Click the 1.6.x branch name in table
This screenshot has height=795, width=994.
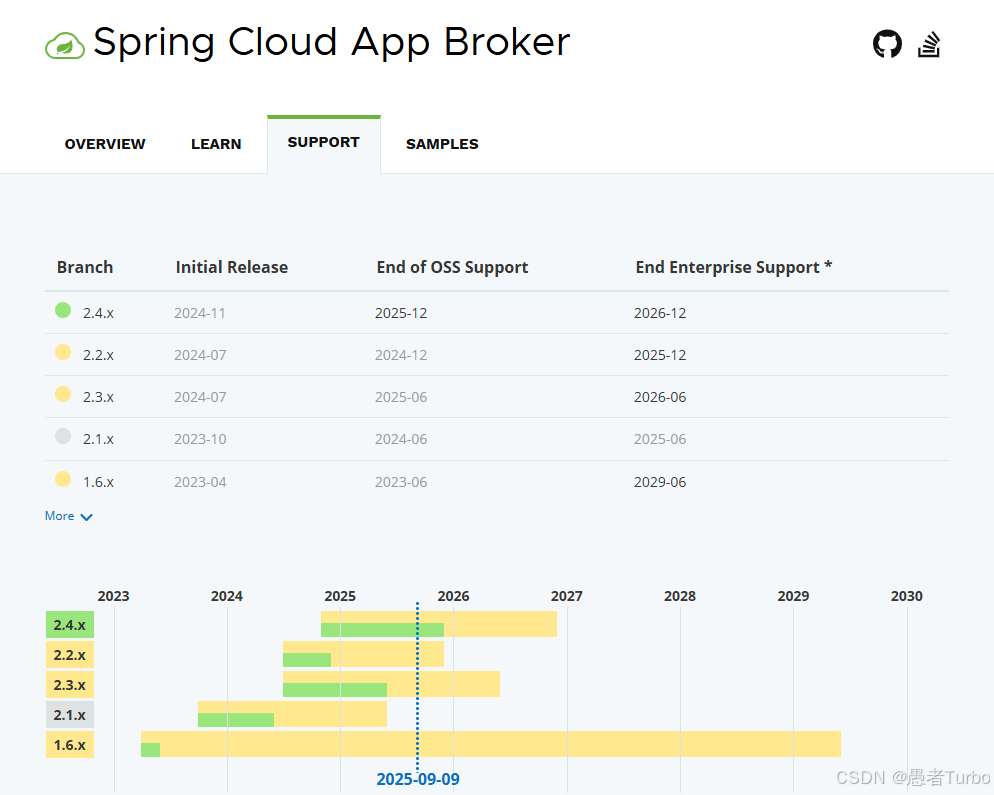pyautogui.click(x=98, y=482)
